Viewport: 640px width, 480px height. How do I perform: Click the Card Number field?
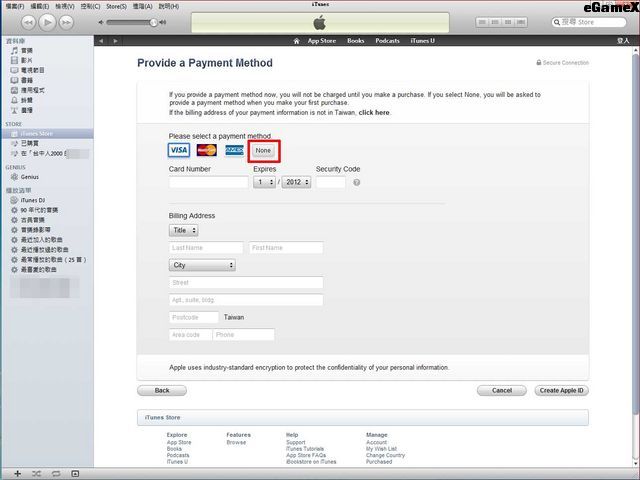point(208,182)
